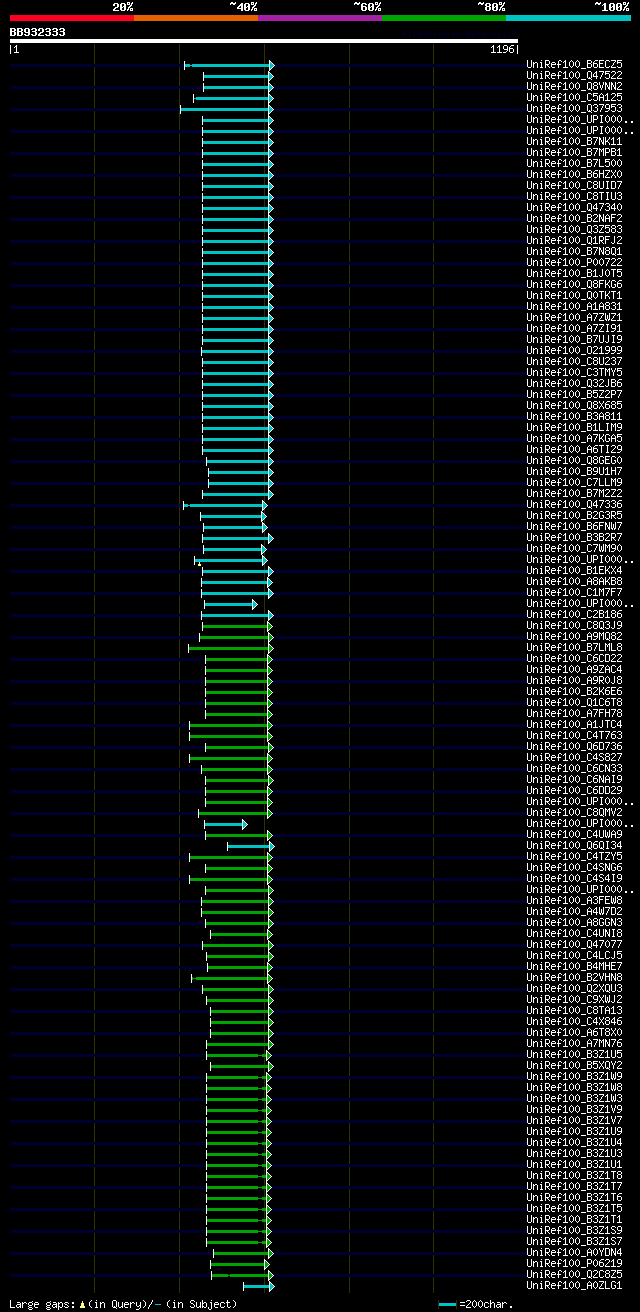640x1312 pixels.
Task: Select hit label UniRef100_B9U1H7
Action: [x=574, y=471]
